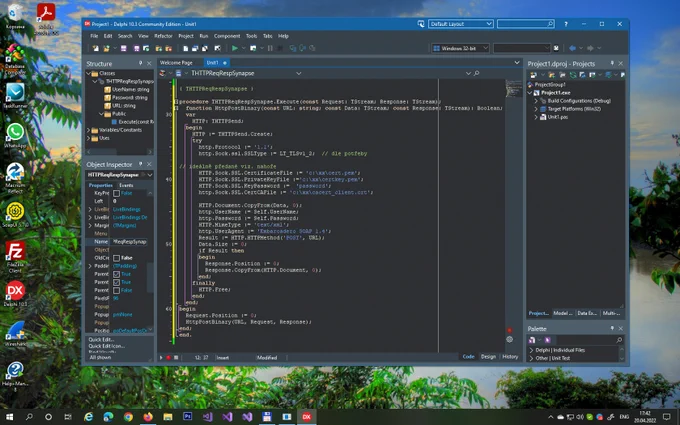Click the Quick Edit... link
Screen dimensions: 680x425
[x=101, y=340]
